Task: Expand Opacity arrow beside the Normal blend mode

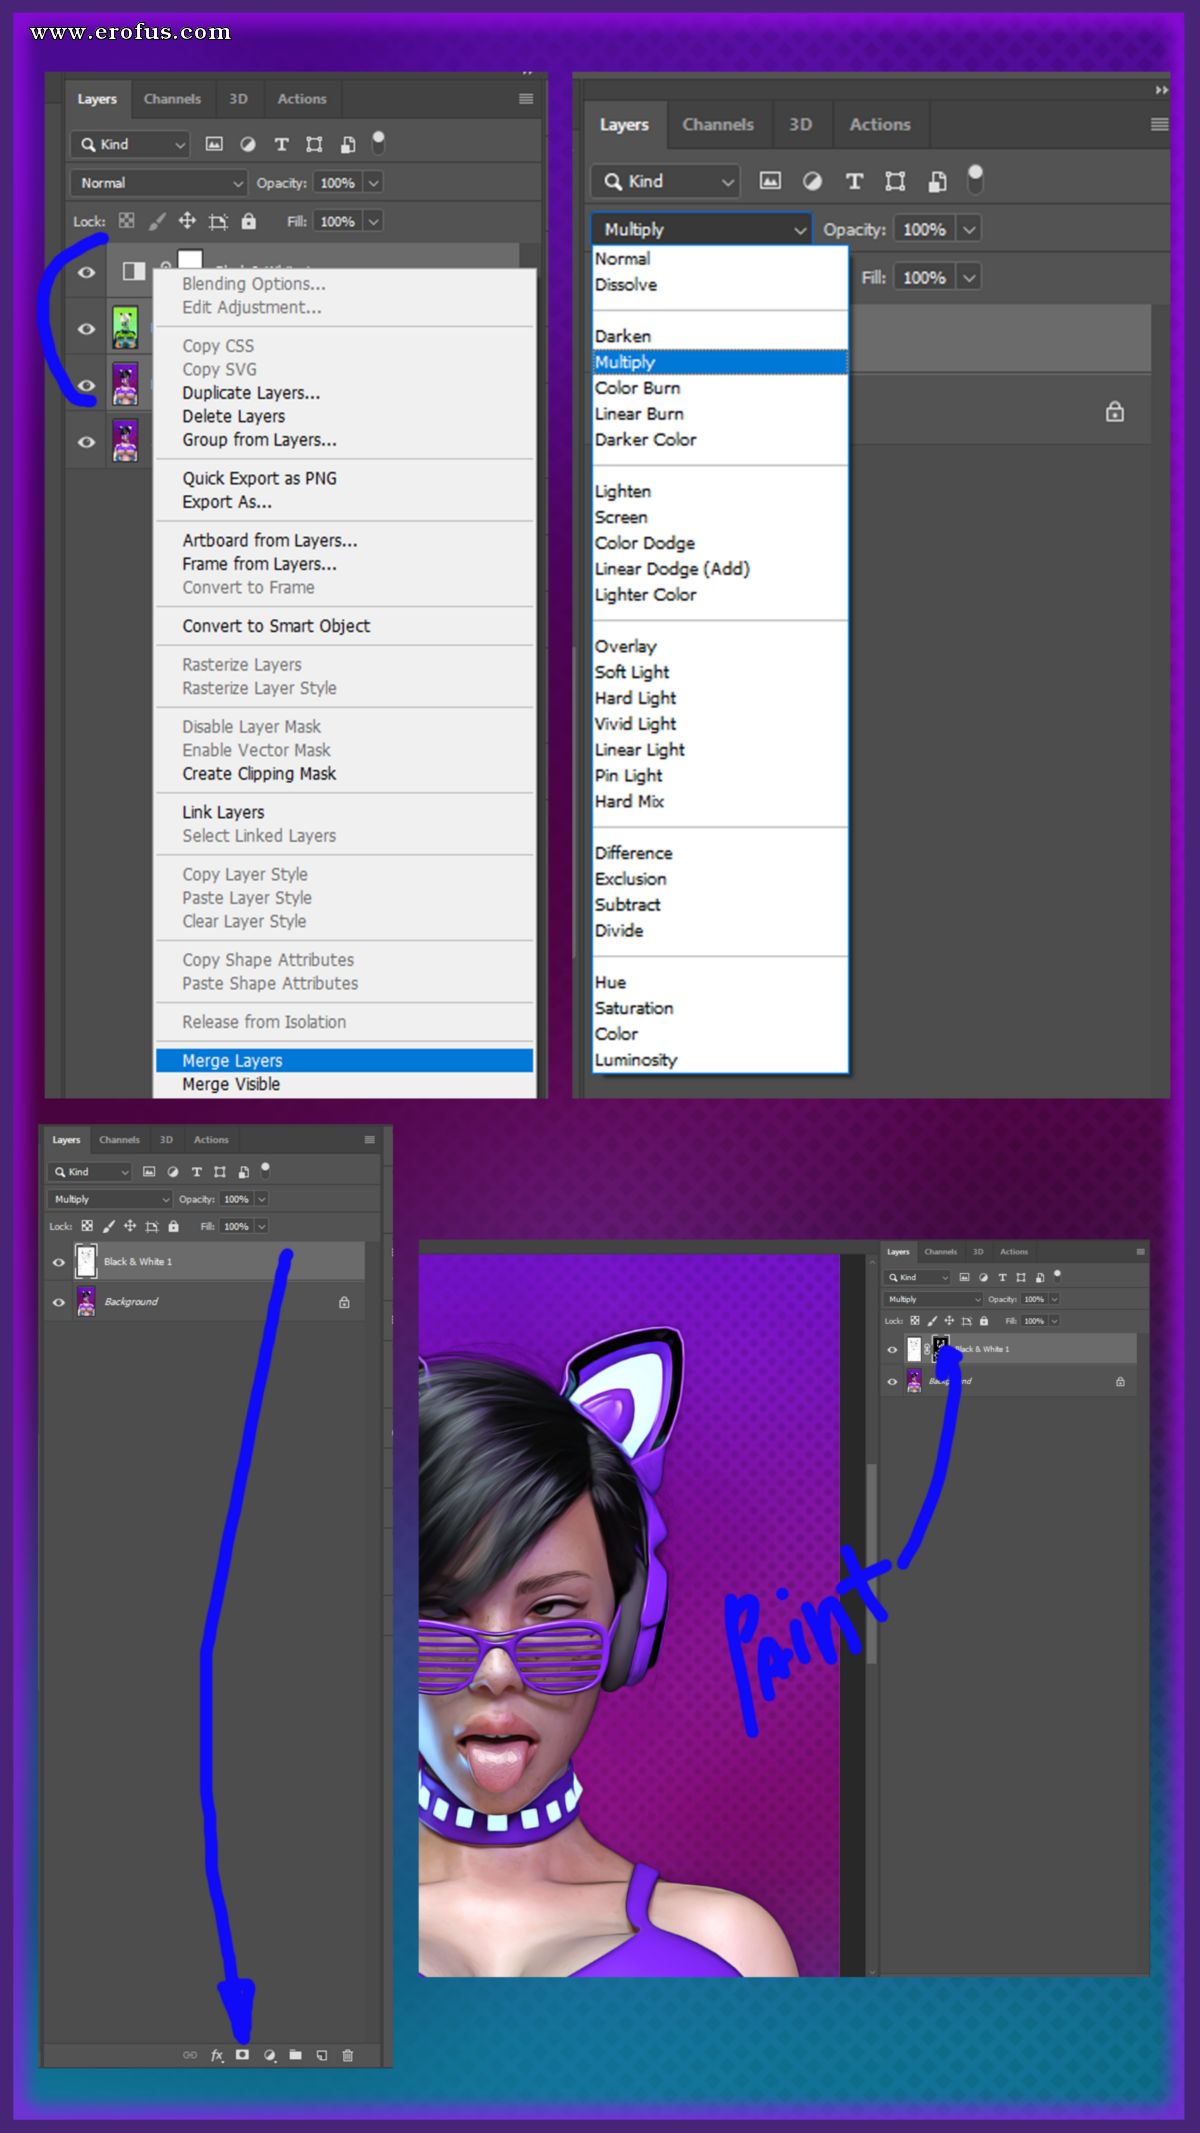Action: tap(374, 183)
